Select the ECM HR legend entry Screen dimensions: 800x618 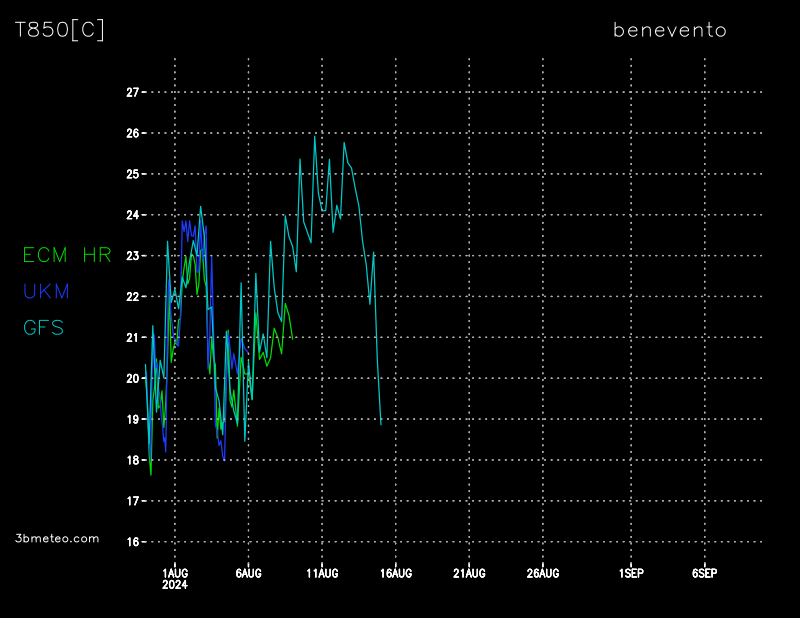pos(67,255)
